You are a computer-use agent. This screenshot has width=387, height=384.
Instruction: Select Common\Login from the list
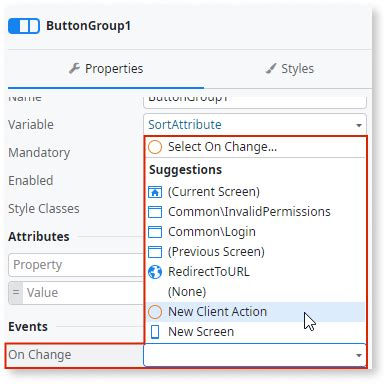[x=256, y=232]
